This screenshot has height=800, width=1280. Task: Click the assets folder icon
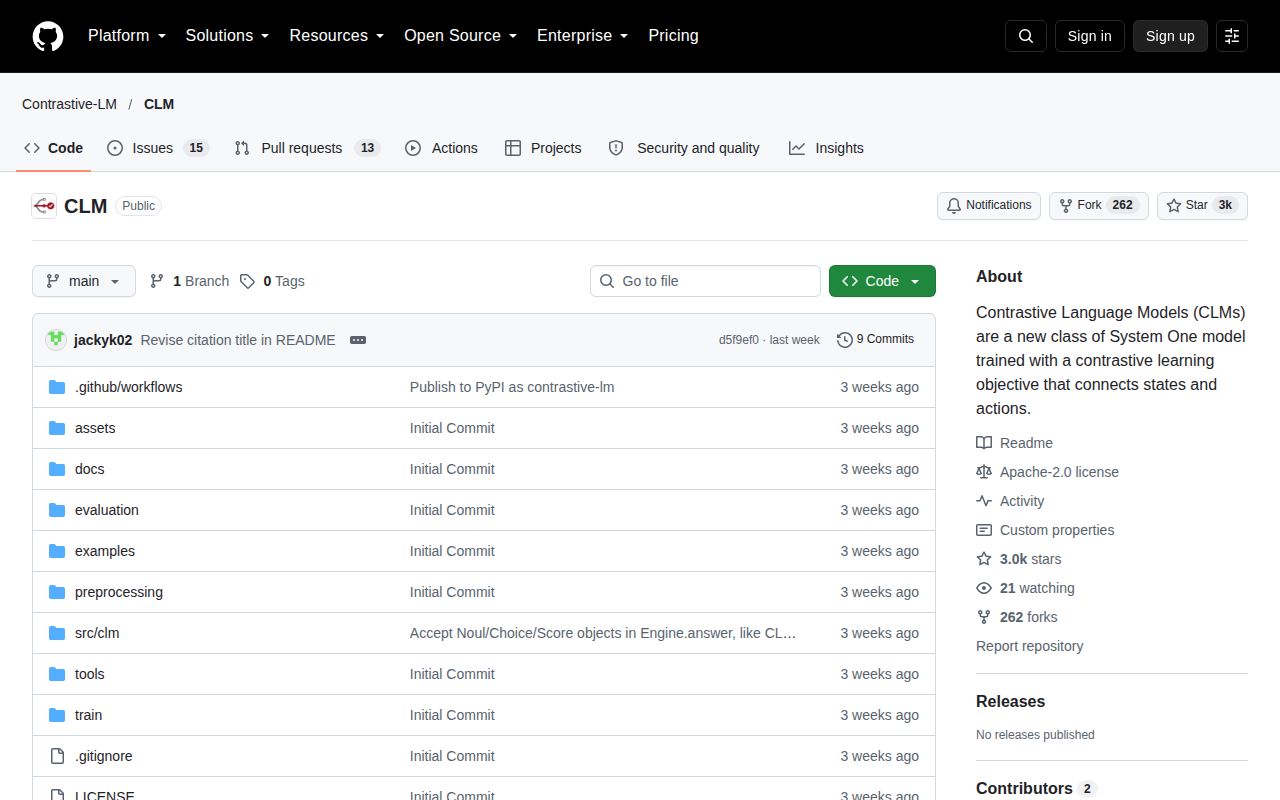coord(57,428)
